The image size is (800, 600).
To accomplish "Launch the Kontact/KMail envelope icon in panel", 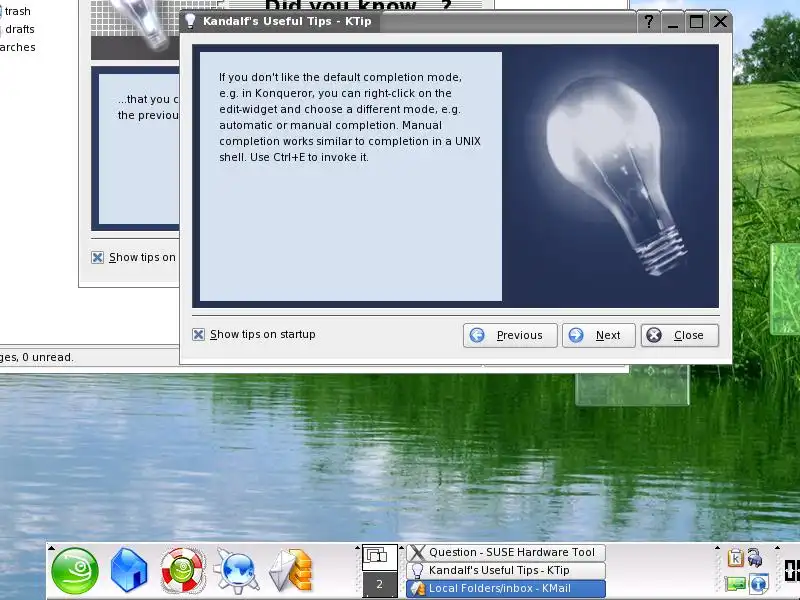I will click(291, 571).
